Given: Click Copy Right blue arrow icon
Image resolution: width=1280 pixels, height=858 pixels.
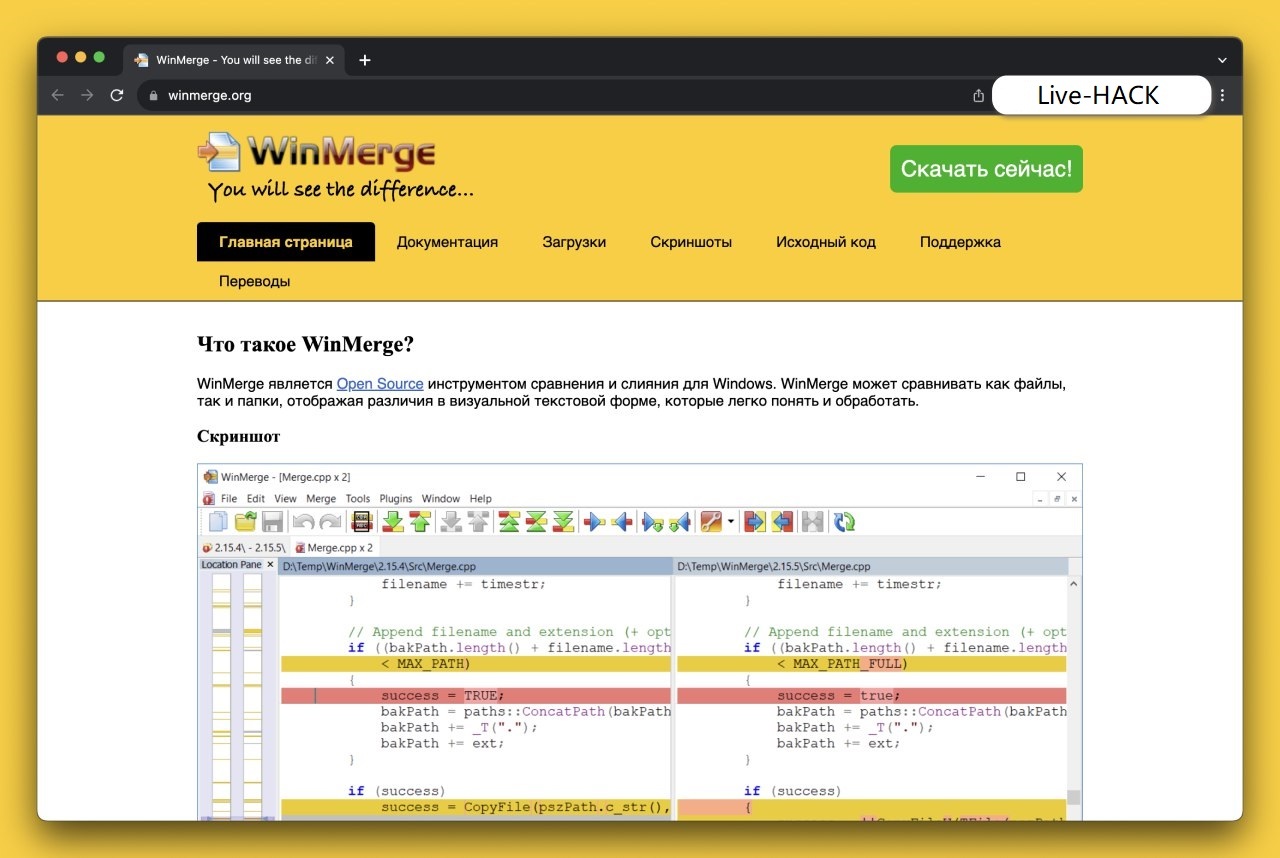Looking at the screenshot, I should [594, 522].
